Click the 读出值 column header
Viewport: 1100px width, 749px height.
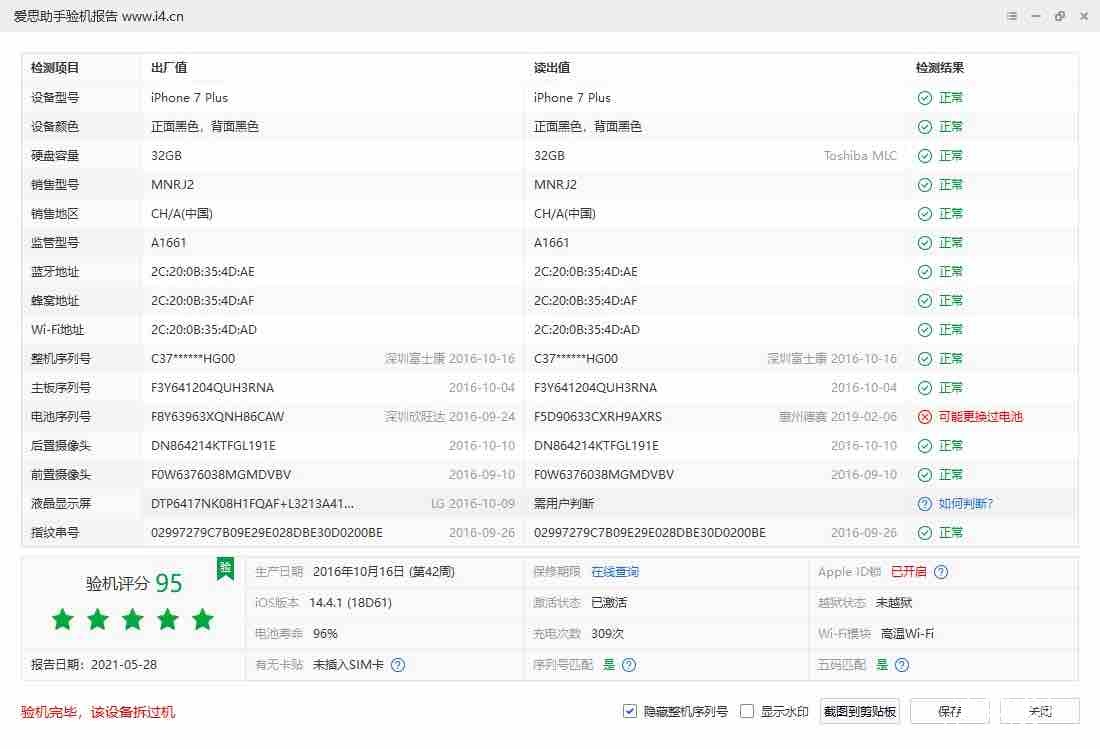(552, 68)
